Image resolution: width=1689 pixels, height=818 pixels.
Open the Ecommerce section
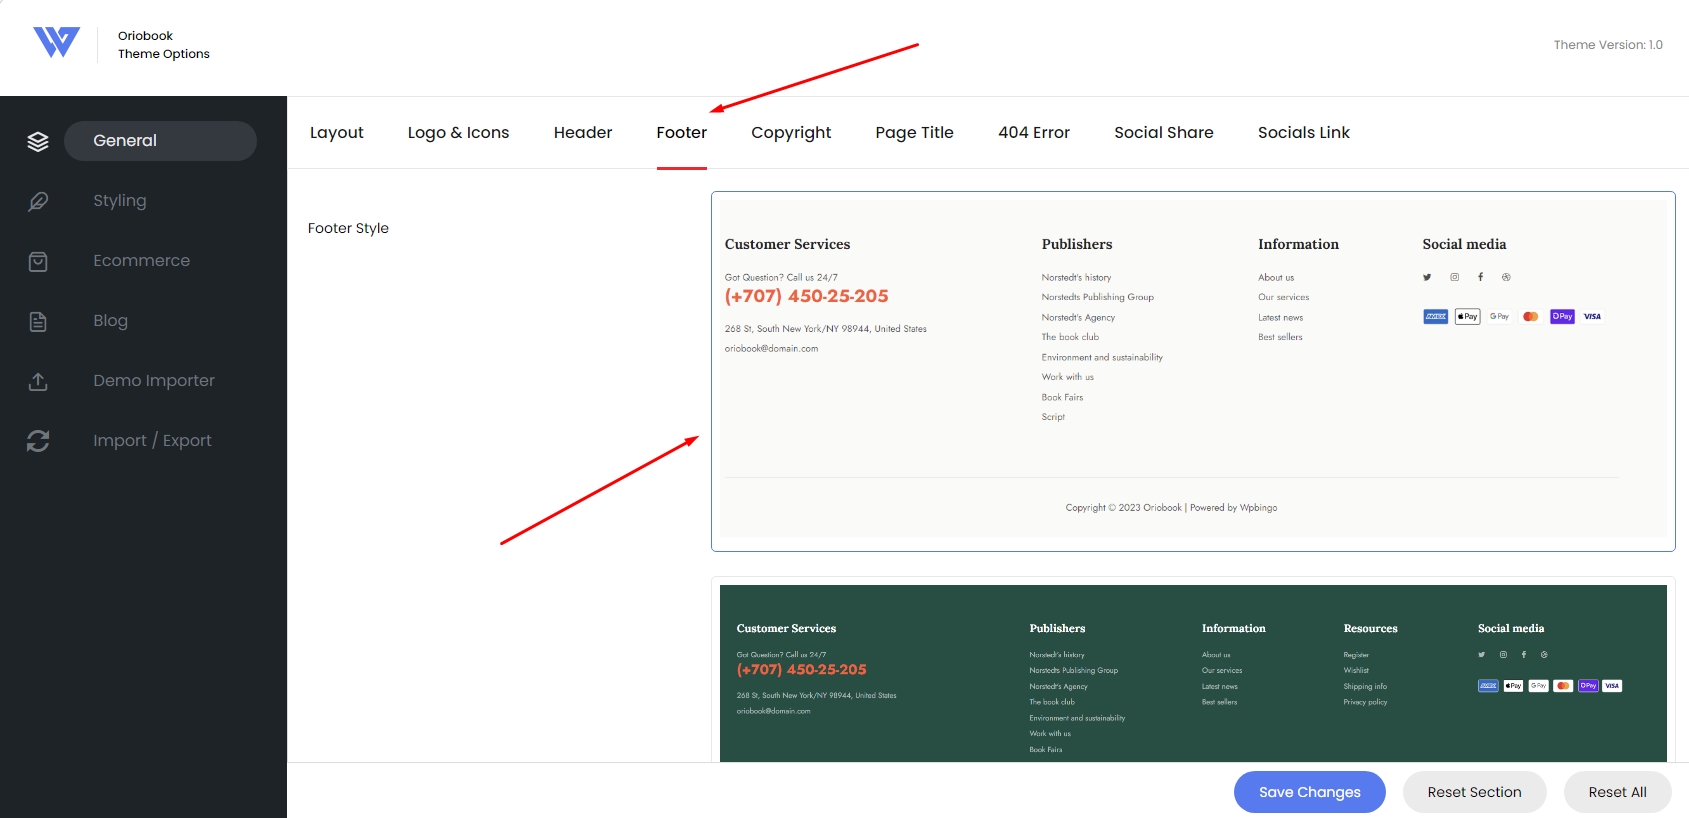[141, 261]
